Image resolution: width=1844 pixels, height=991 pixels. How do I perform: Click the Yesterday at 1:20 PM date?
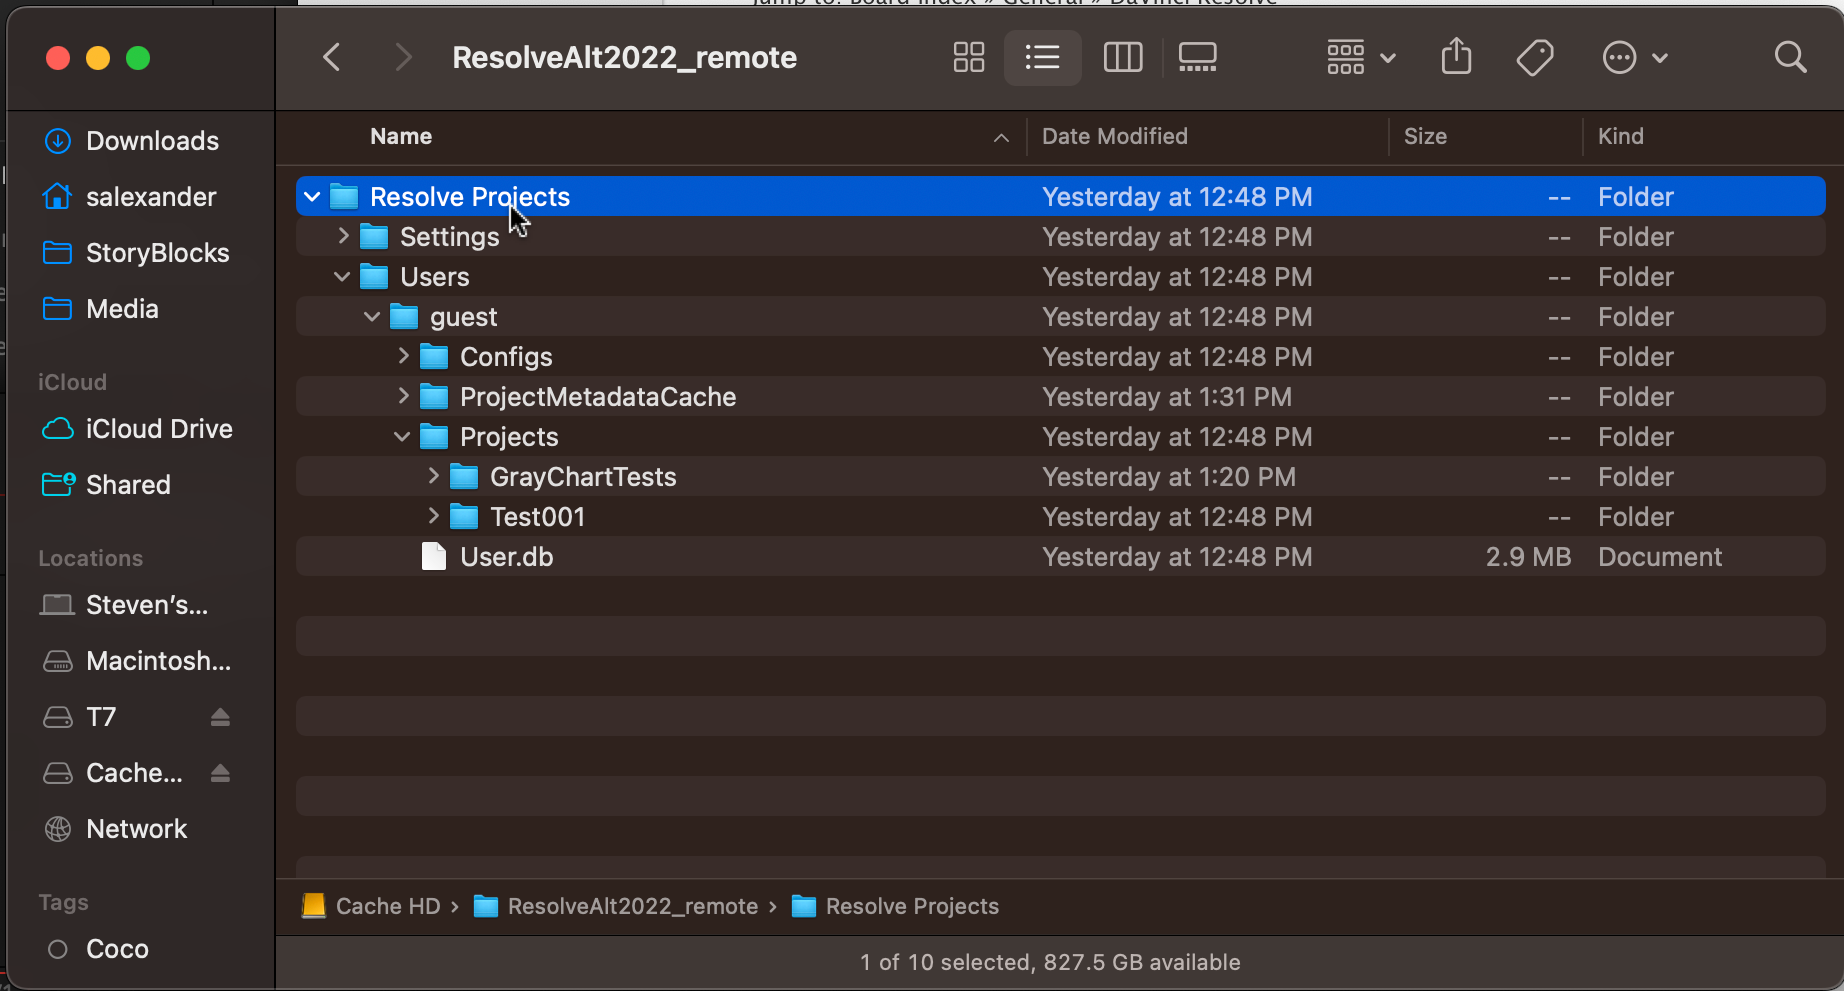pos(1169,477)
